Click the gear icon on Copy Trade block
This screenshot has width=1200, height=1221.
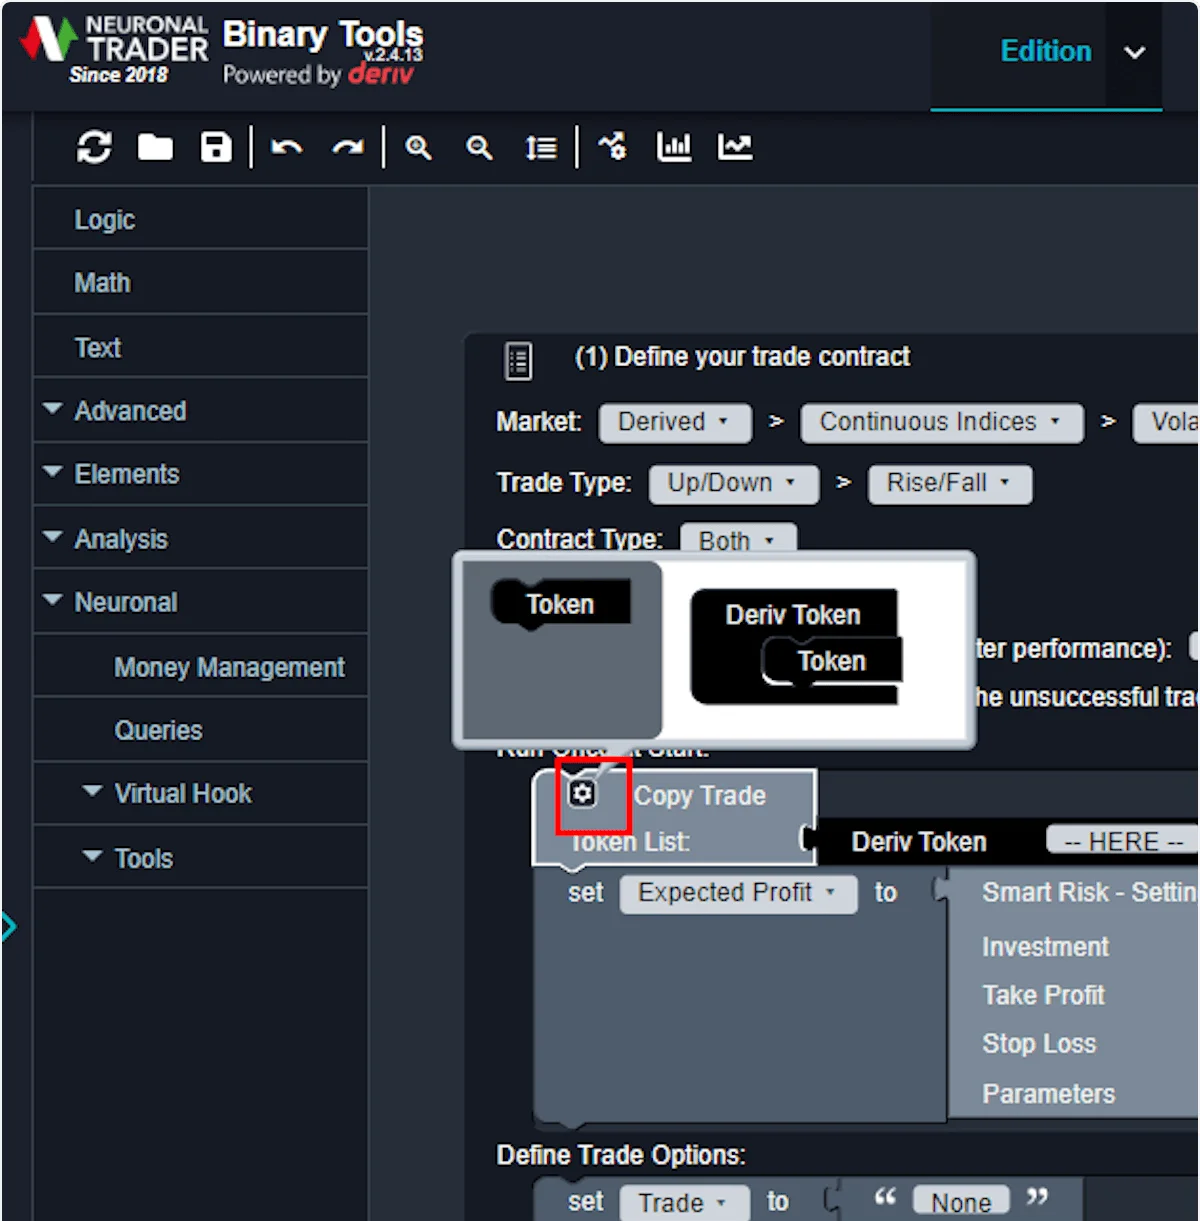click(582, 794)
